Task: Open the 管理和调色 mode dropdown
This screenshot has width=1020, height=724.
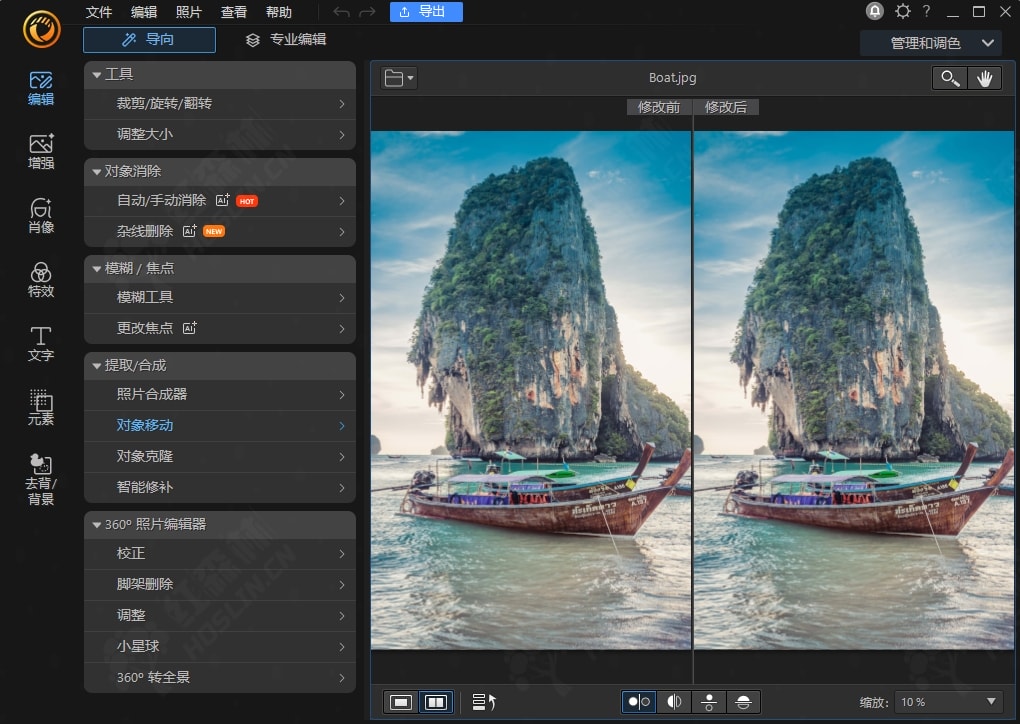Action: [x=930, y=43]
